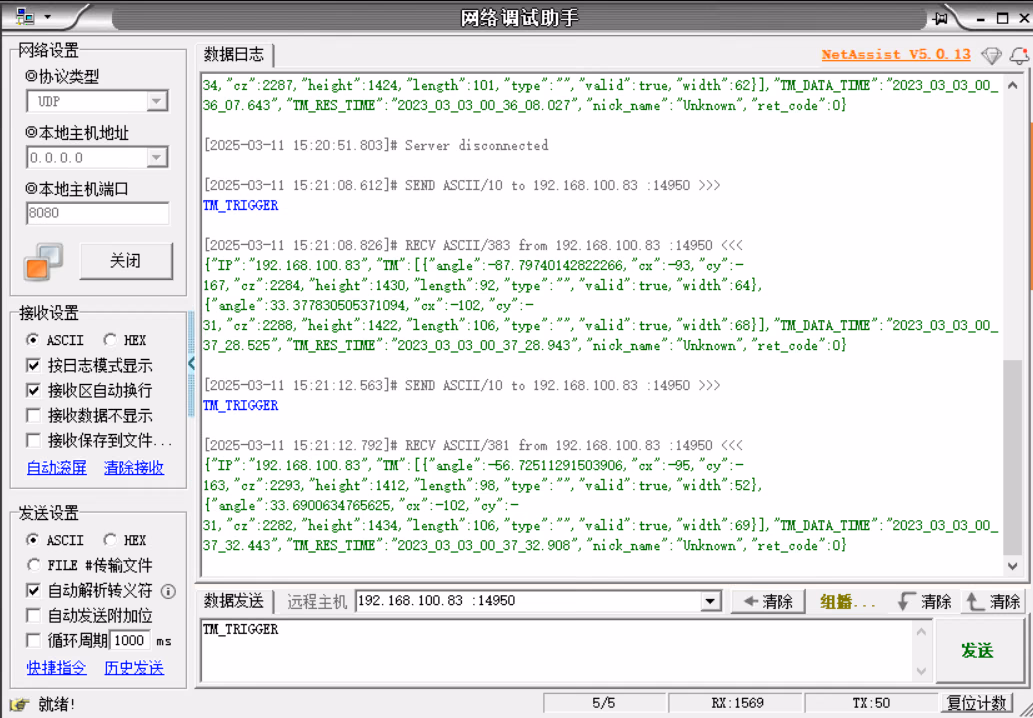Click the remote host 192.168.100.83 field

530,601
